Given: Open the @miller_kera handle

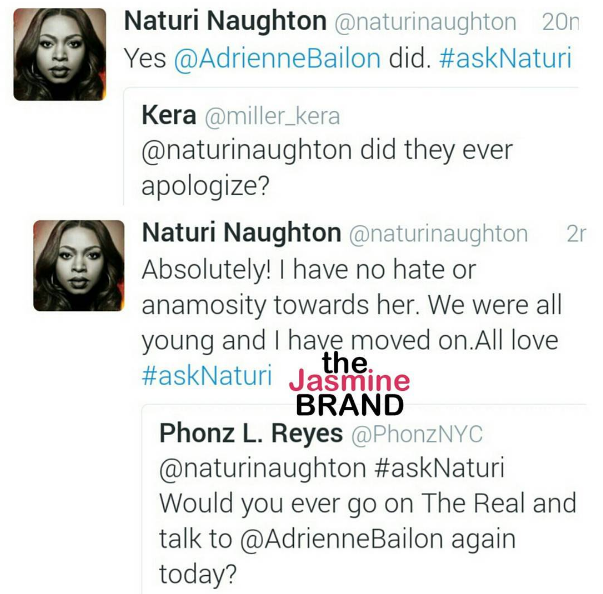Looking at the screenshot, I should click(272, 116).
